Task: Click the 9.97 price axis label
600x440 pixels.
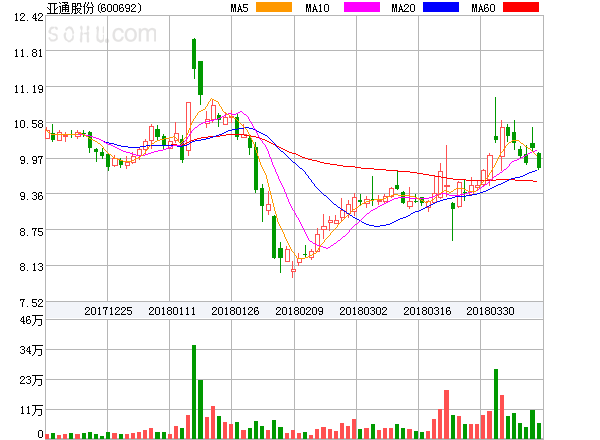Action: [31, 159]
